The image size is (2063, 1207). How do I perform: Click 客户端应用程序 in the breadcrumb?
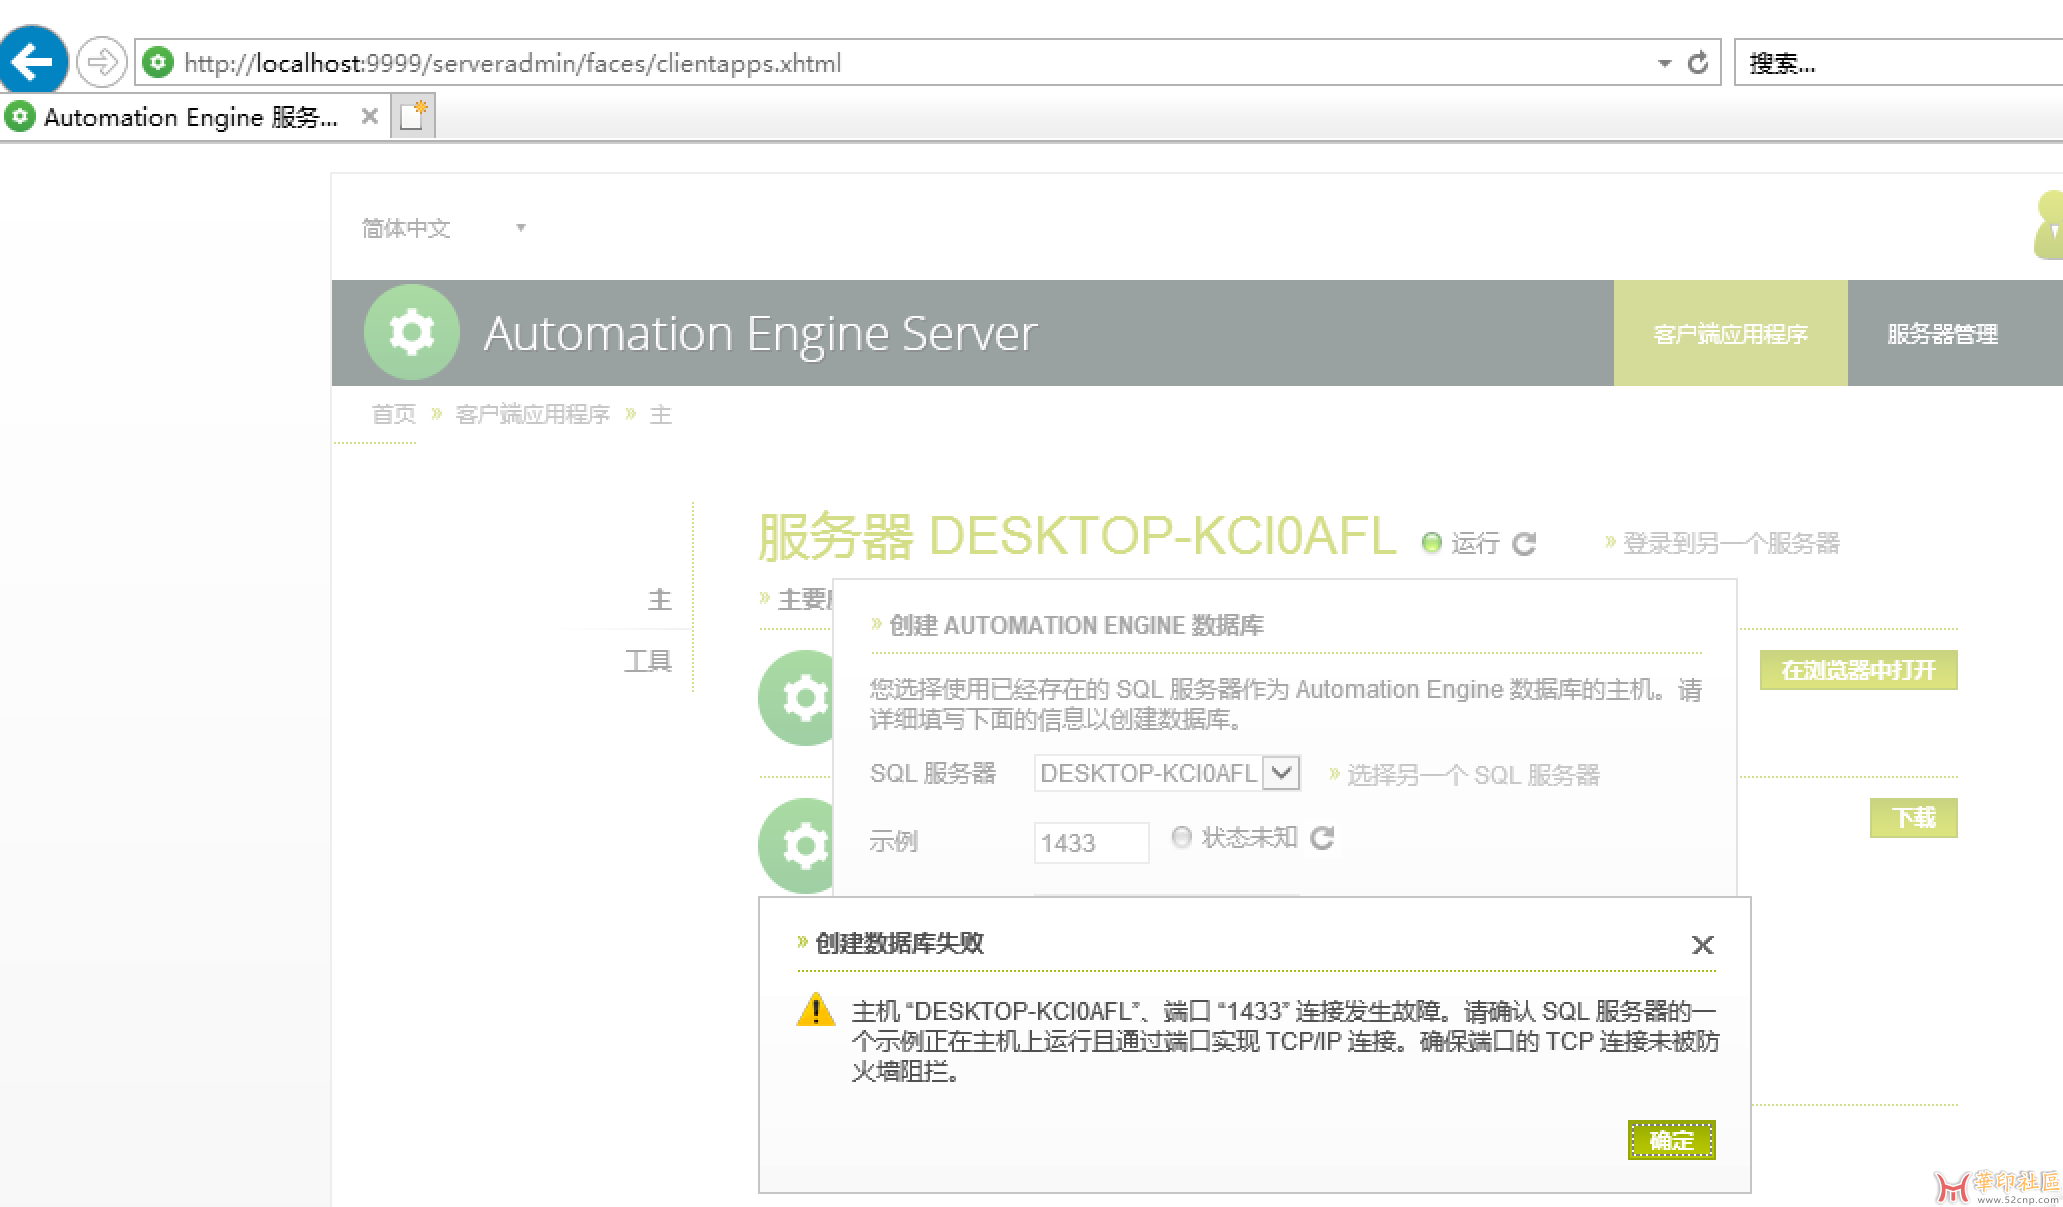click(532, 414)
